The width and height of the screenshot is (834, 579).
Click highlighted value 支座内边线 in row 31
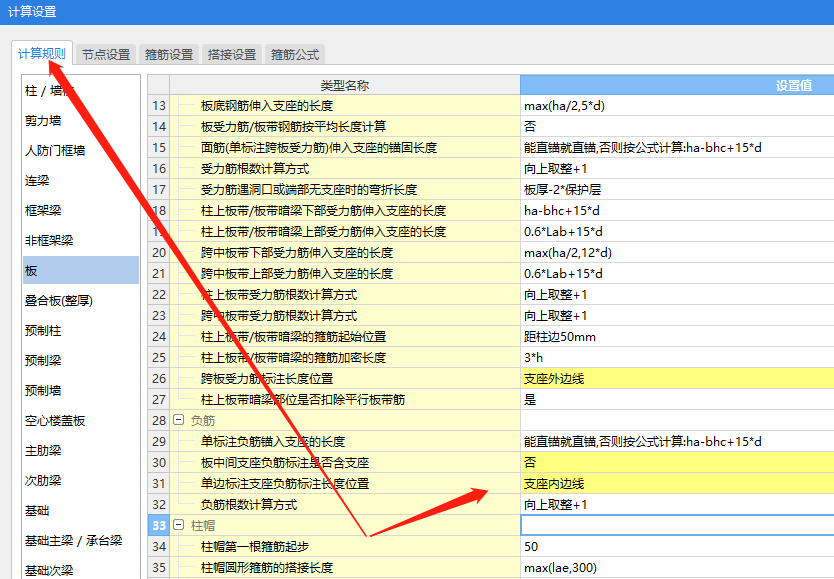[677, 483]
